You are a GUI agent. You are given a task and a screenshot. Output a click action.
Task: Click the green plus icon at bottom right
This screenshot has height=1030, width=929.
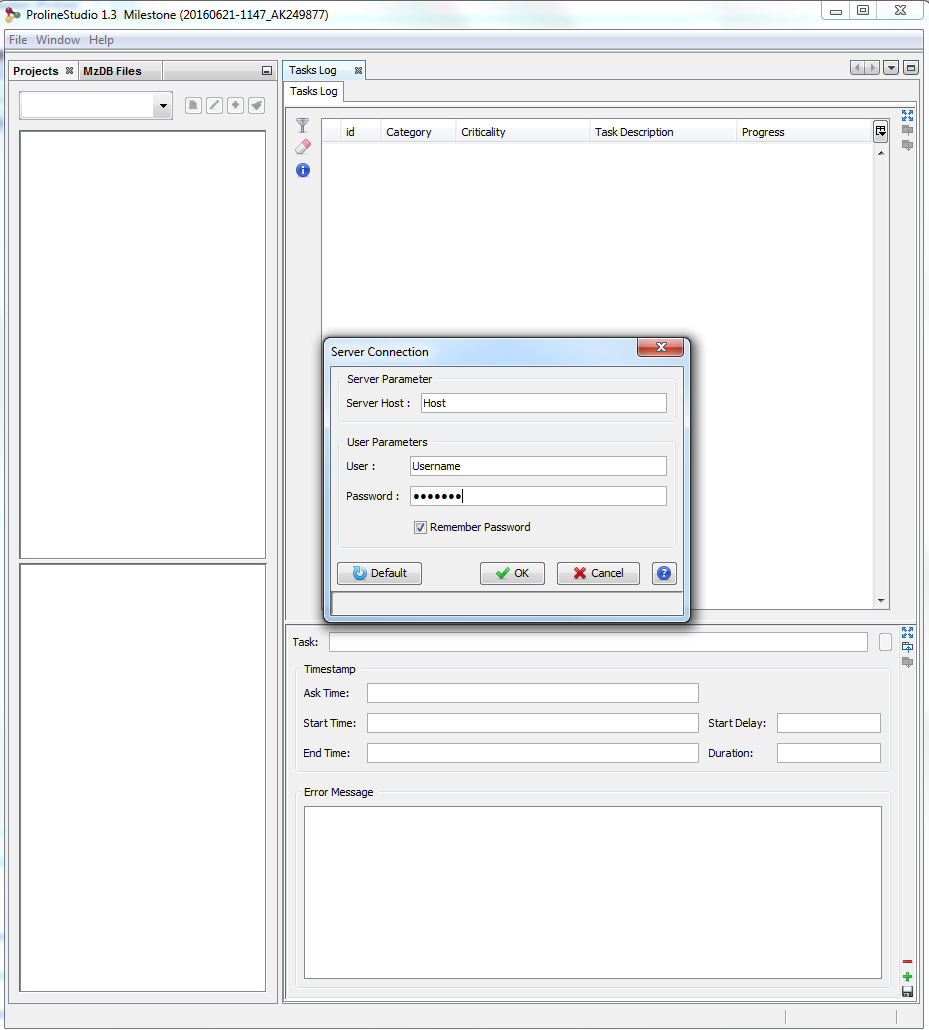click(x=907, y=977)
